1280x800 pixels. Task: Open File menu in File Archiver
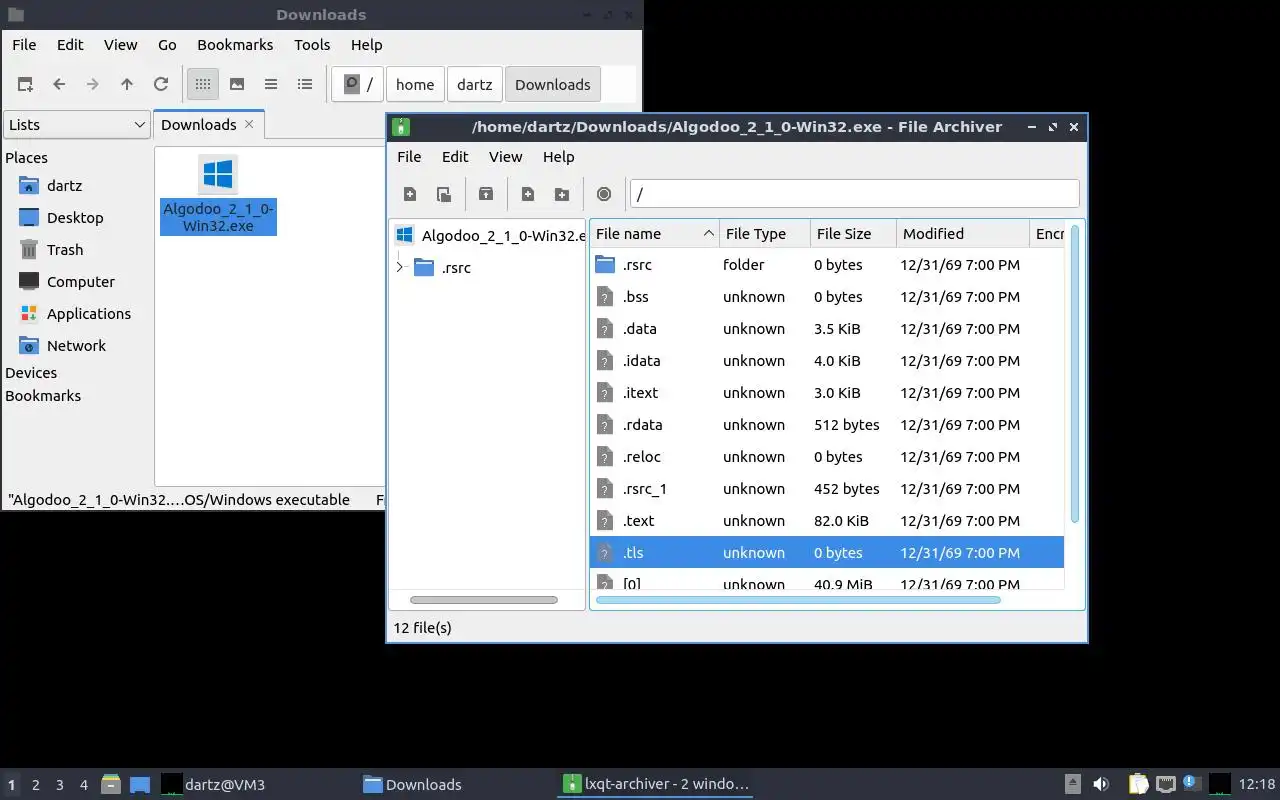[x=409, y=157]
